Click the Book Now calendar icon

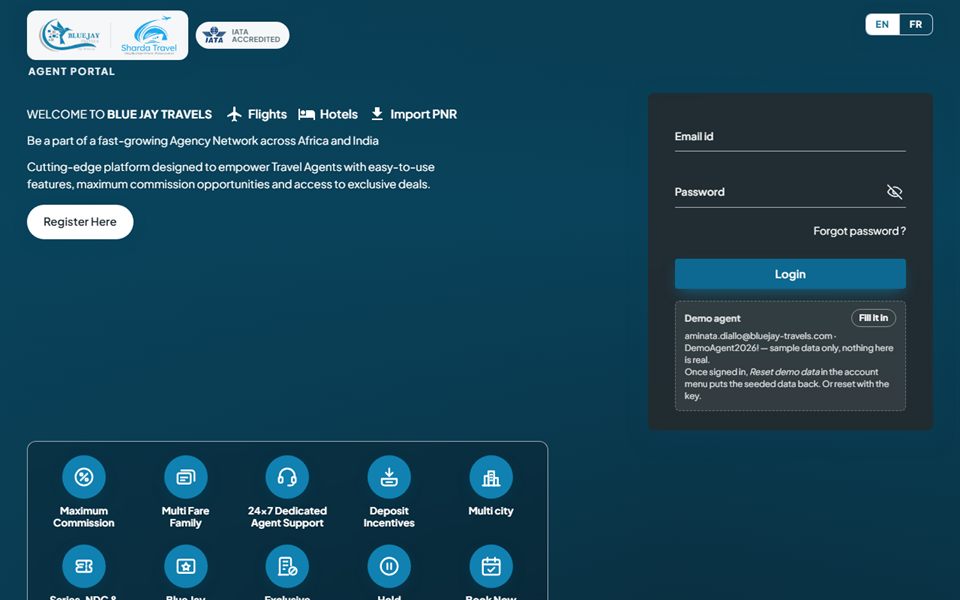pyautogui.click(x=491, y=566)
